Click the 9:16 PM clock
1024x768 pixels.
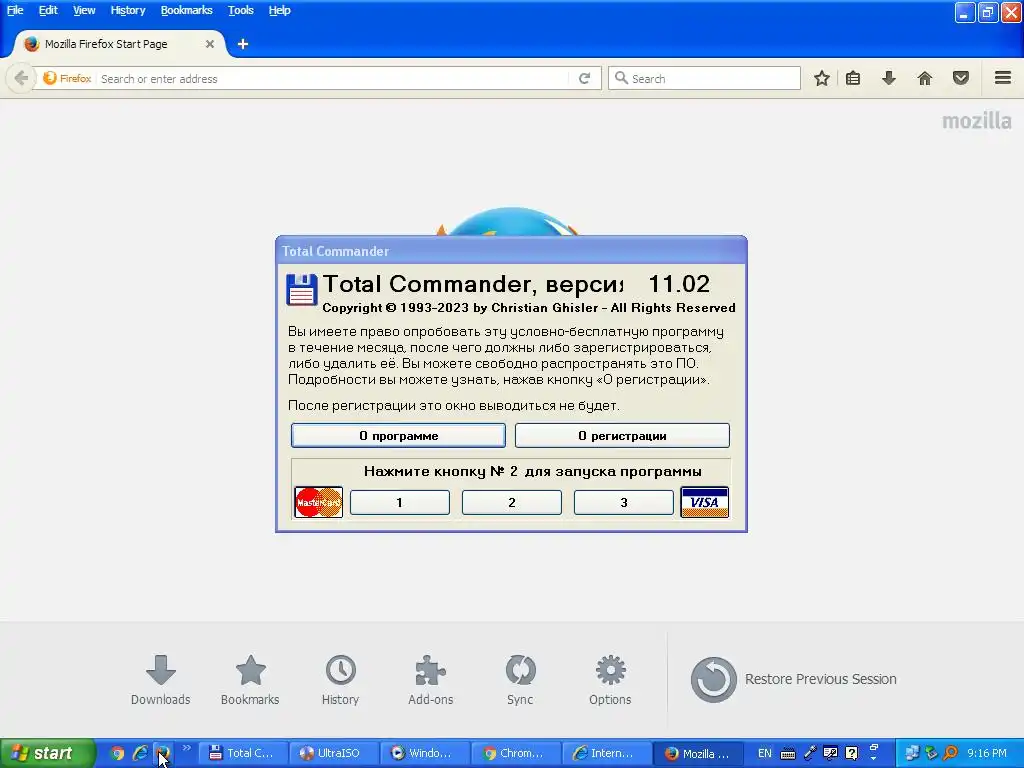987,753
